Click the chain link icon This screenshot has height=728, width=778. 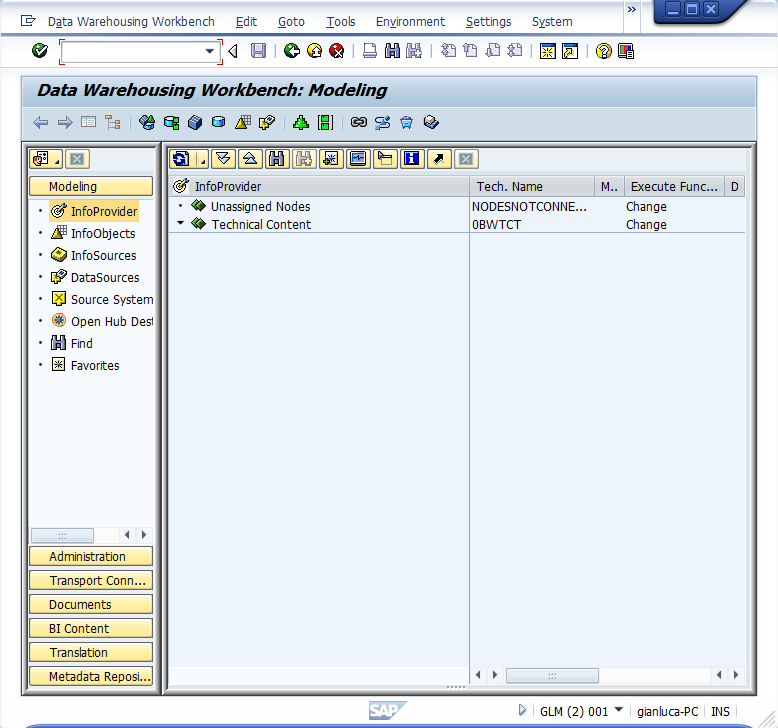[x=359, y=122]
